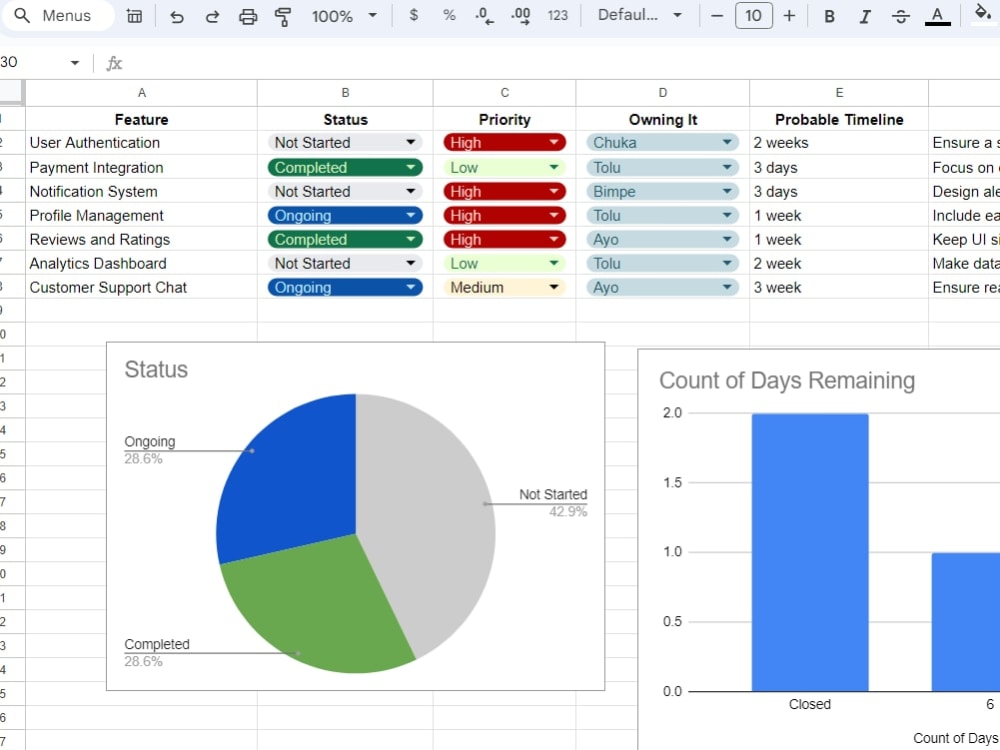Image resolution: width=1000 pixels, height=750 pixels.
Task: Activate the paint format roller icon
Action: [x=283, y=17]
